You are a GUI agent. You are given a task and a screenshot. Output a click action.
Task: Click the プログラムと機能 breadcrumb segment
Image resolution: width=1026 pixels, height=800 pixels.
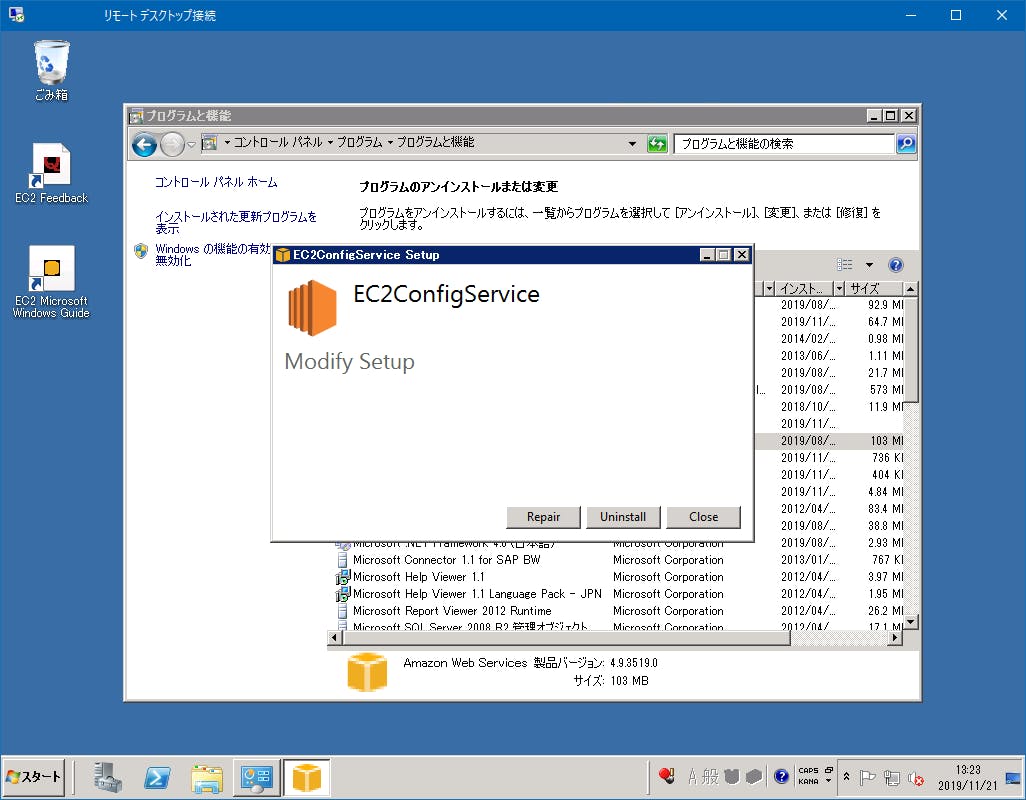(x=435, y=142)
